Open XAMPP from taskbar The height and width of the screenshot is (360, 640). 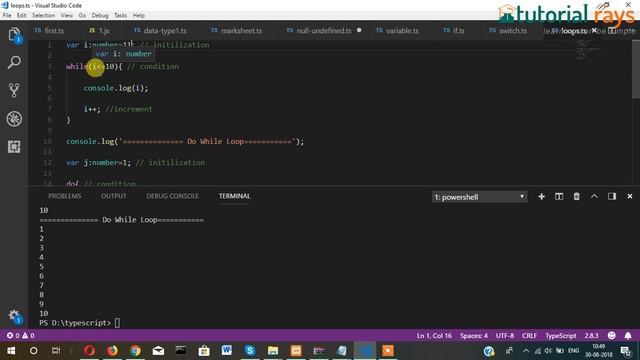click(x=296, y=351)
